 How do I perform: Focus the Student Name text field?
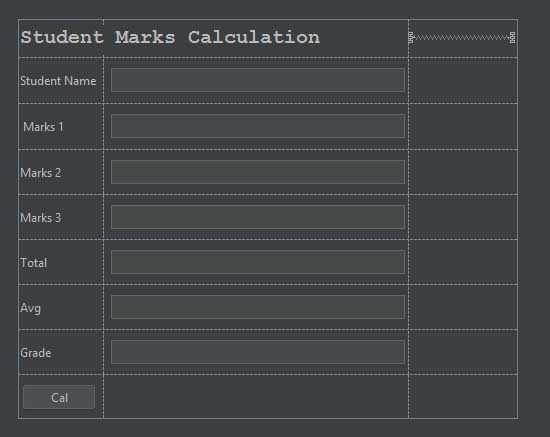click(x=258, y=80)
